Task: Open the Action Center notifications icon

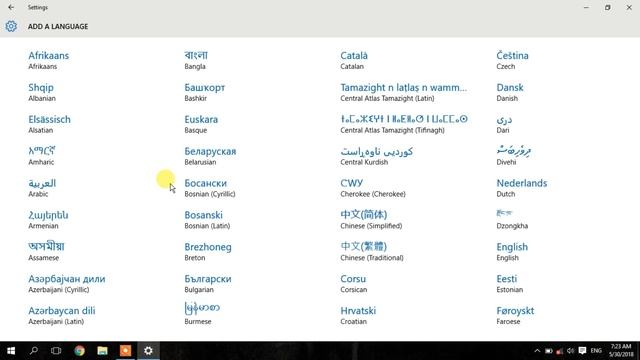Action: point(582,351)
